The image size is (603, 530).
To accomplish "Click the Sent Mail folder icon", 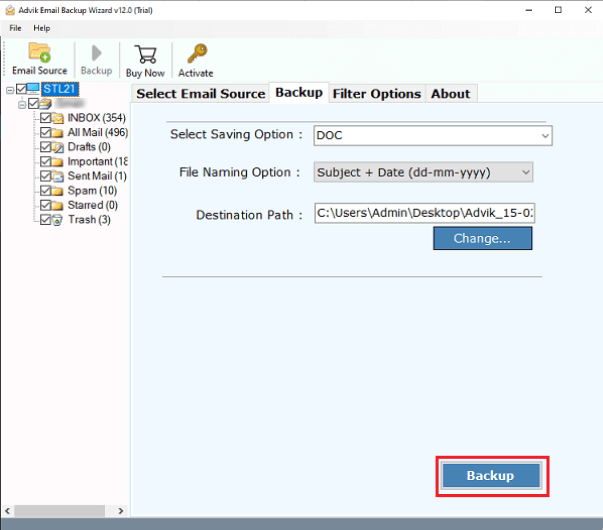I will click(x=58, y=176).
